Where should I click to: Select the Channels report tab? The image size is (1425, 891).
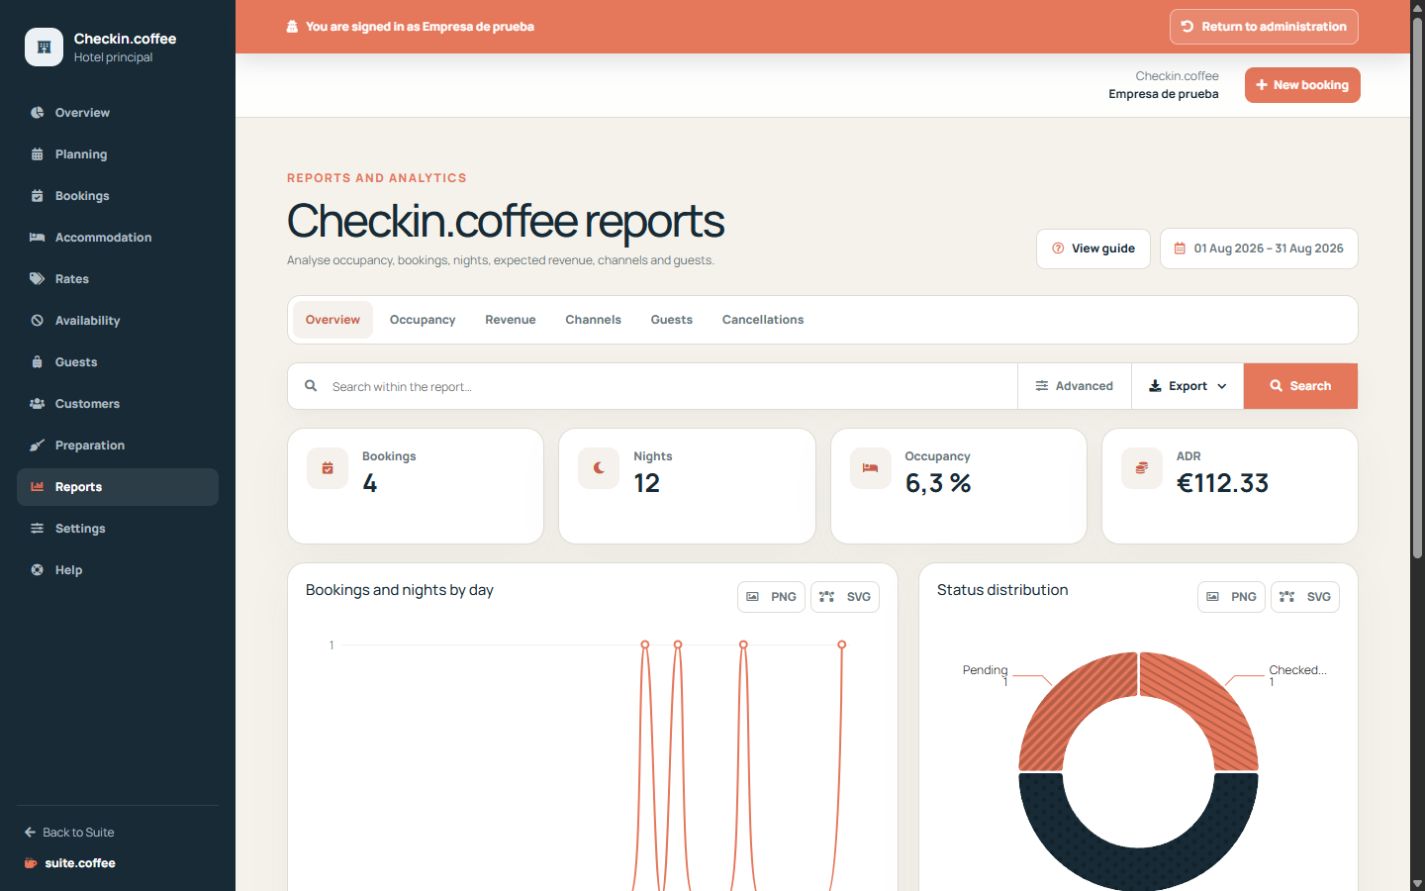[x=593, y=320]
